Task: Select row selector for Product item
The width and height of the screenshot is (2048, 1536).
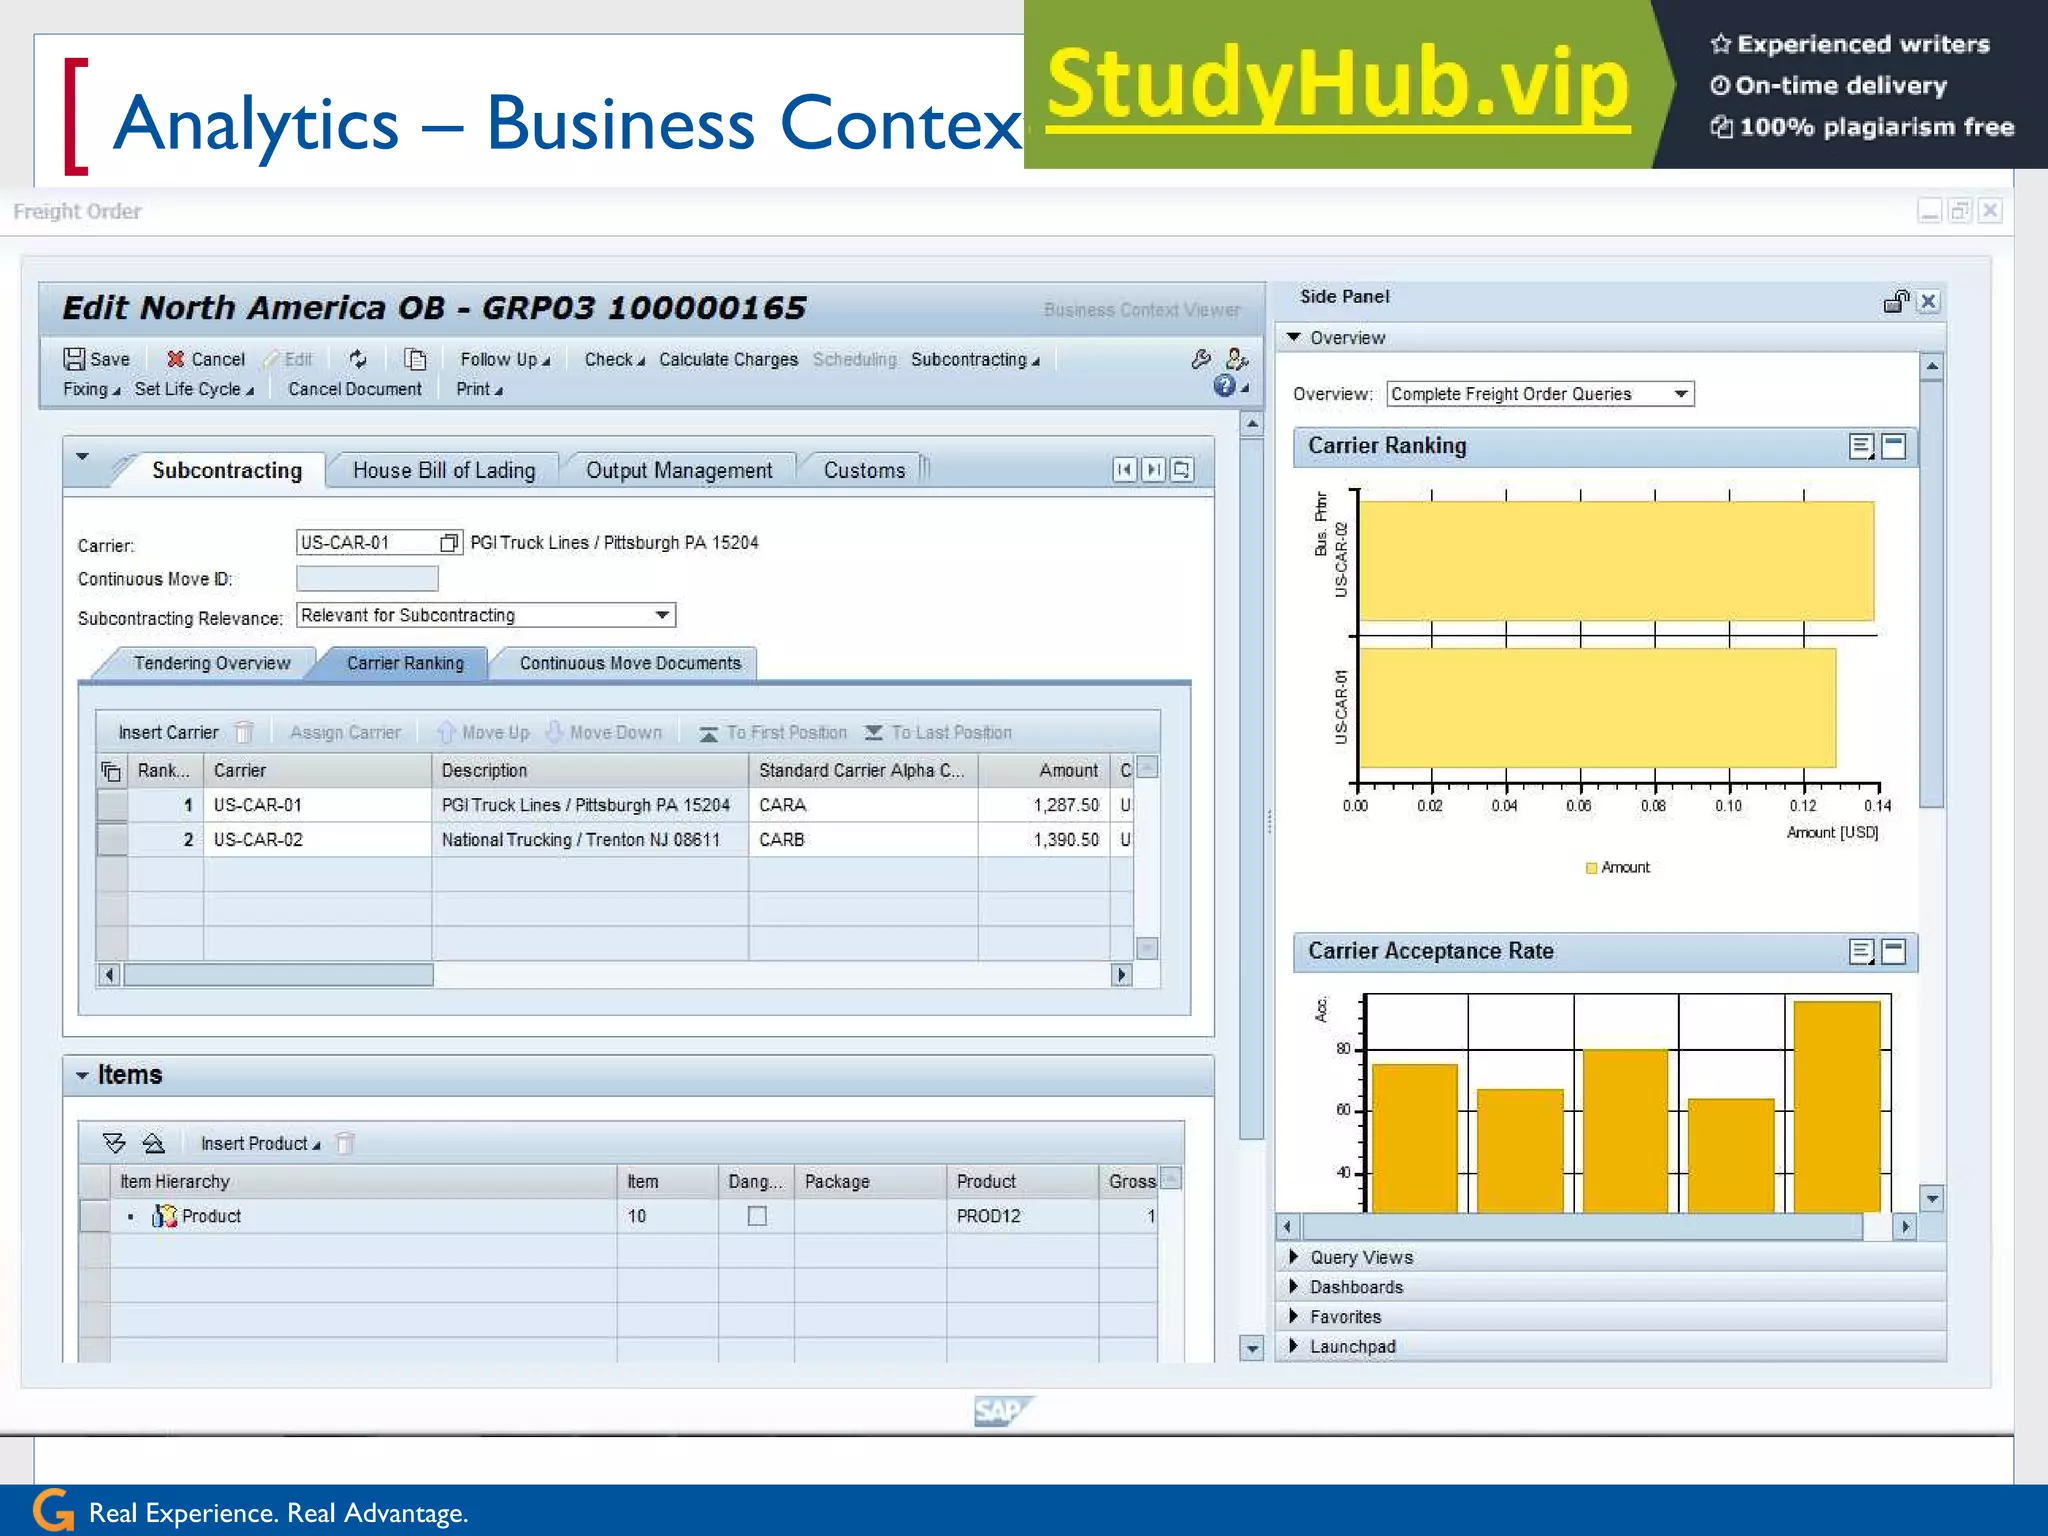Action: (x=94, y=1216)
